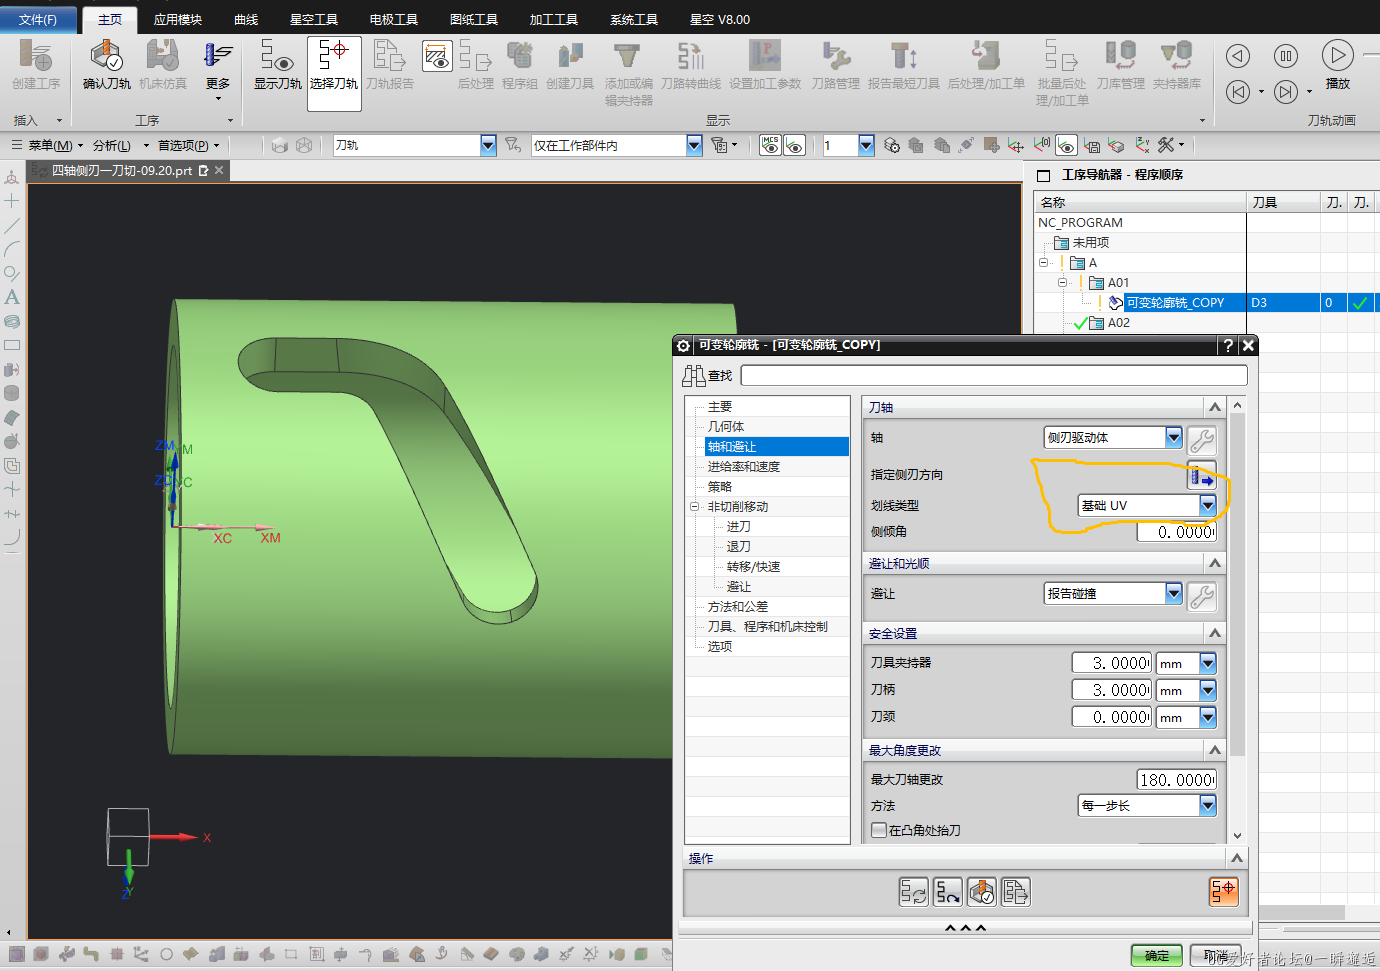Screen dimensions: 1380x971
Task: Click the pause toolpath animation button
Action: [1286, 56]
